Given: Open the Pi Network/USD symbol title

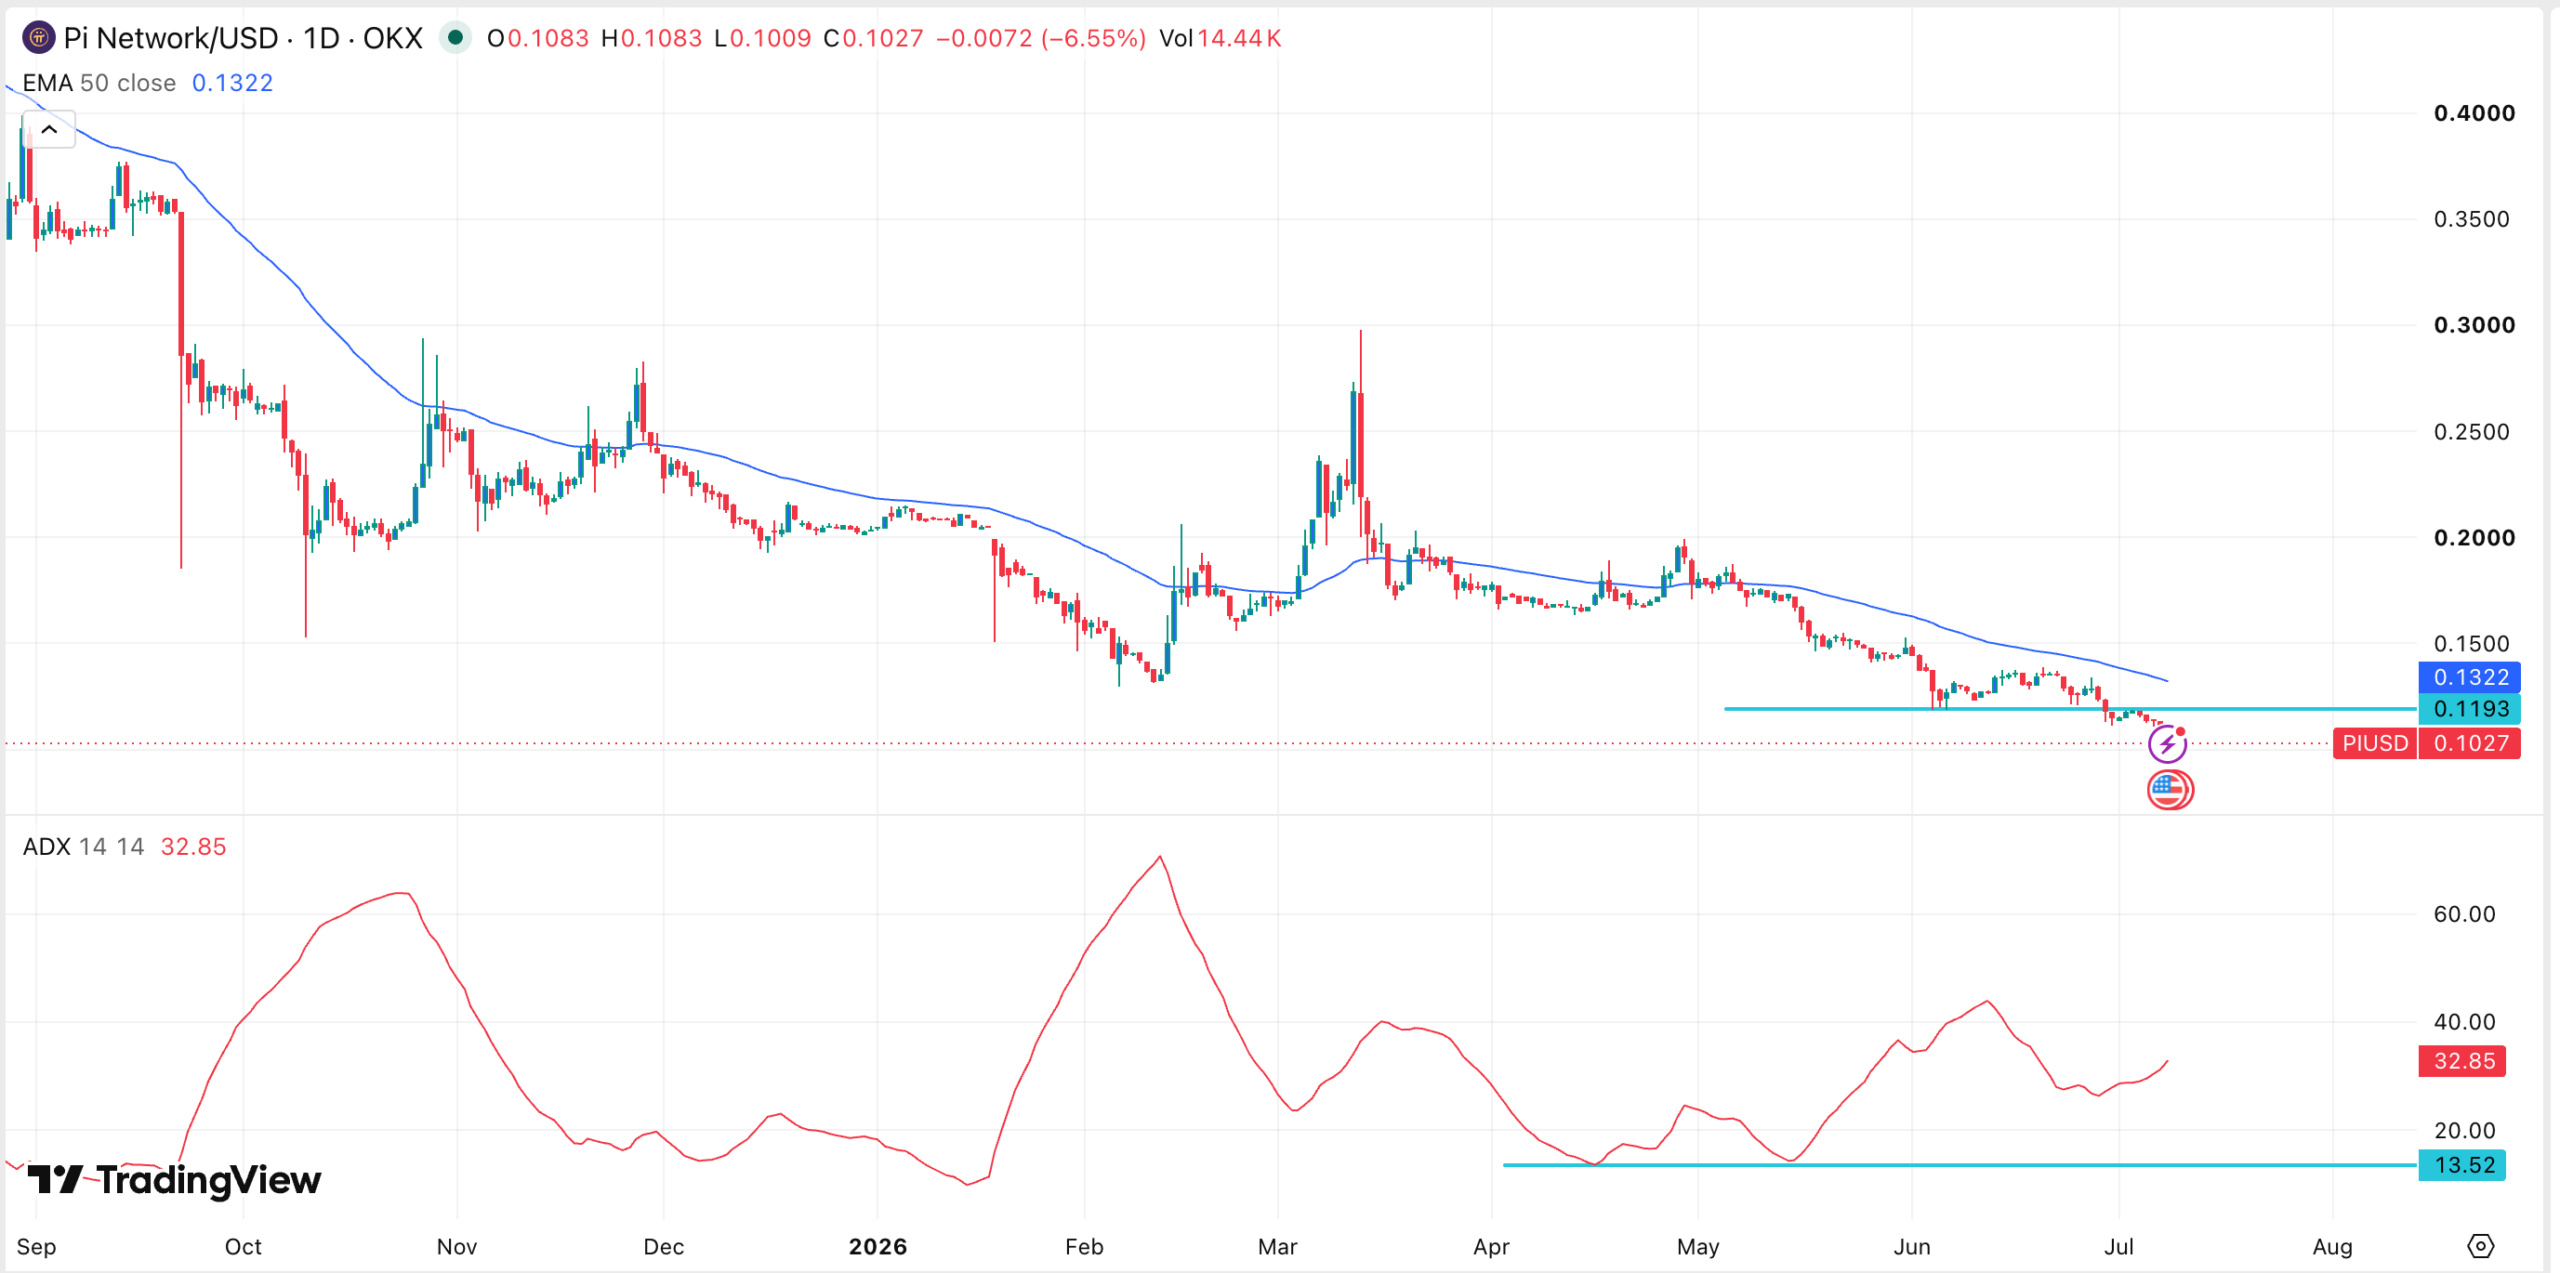Looking at the screenshot, I should (243, 38).
